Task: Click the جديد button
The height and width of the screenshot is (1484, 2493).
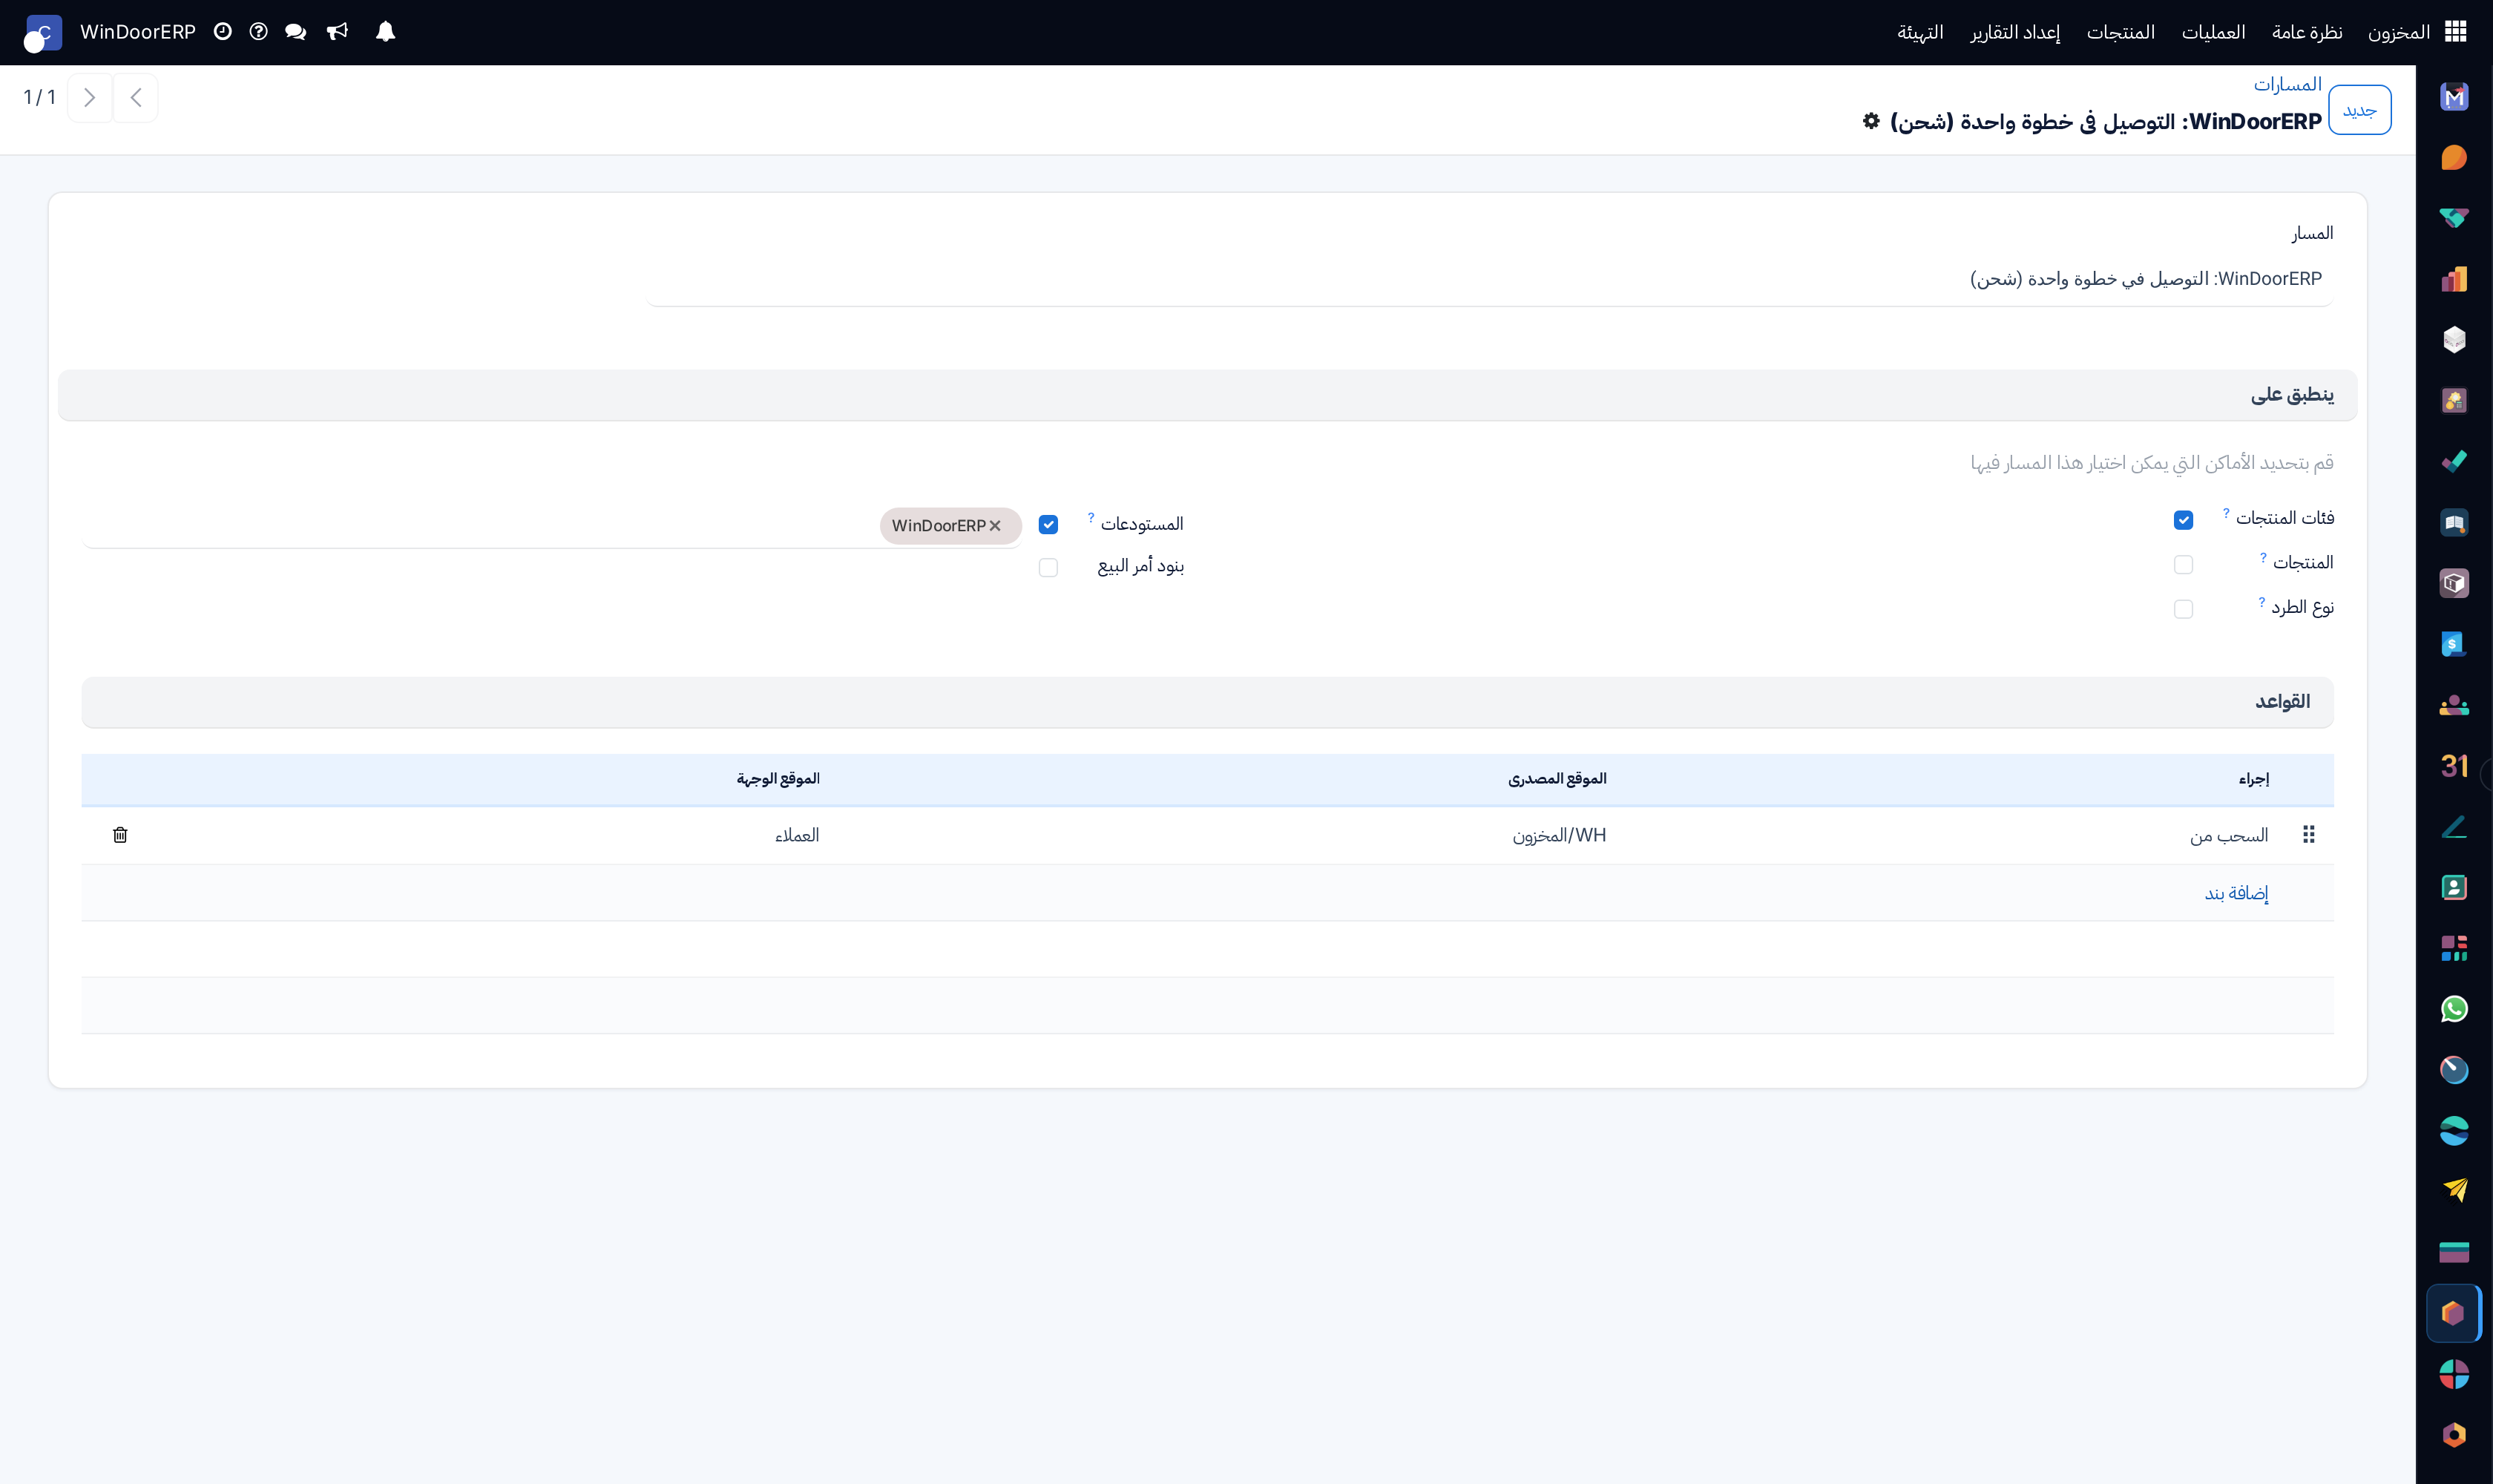Action: pyautogui.click(x=2359, y=110)
